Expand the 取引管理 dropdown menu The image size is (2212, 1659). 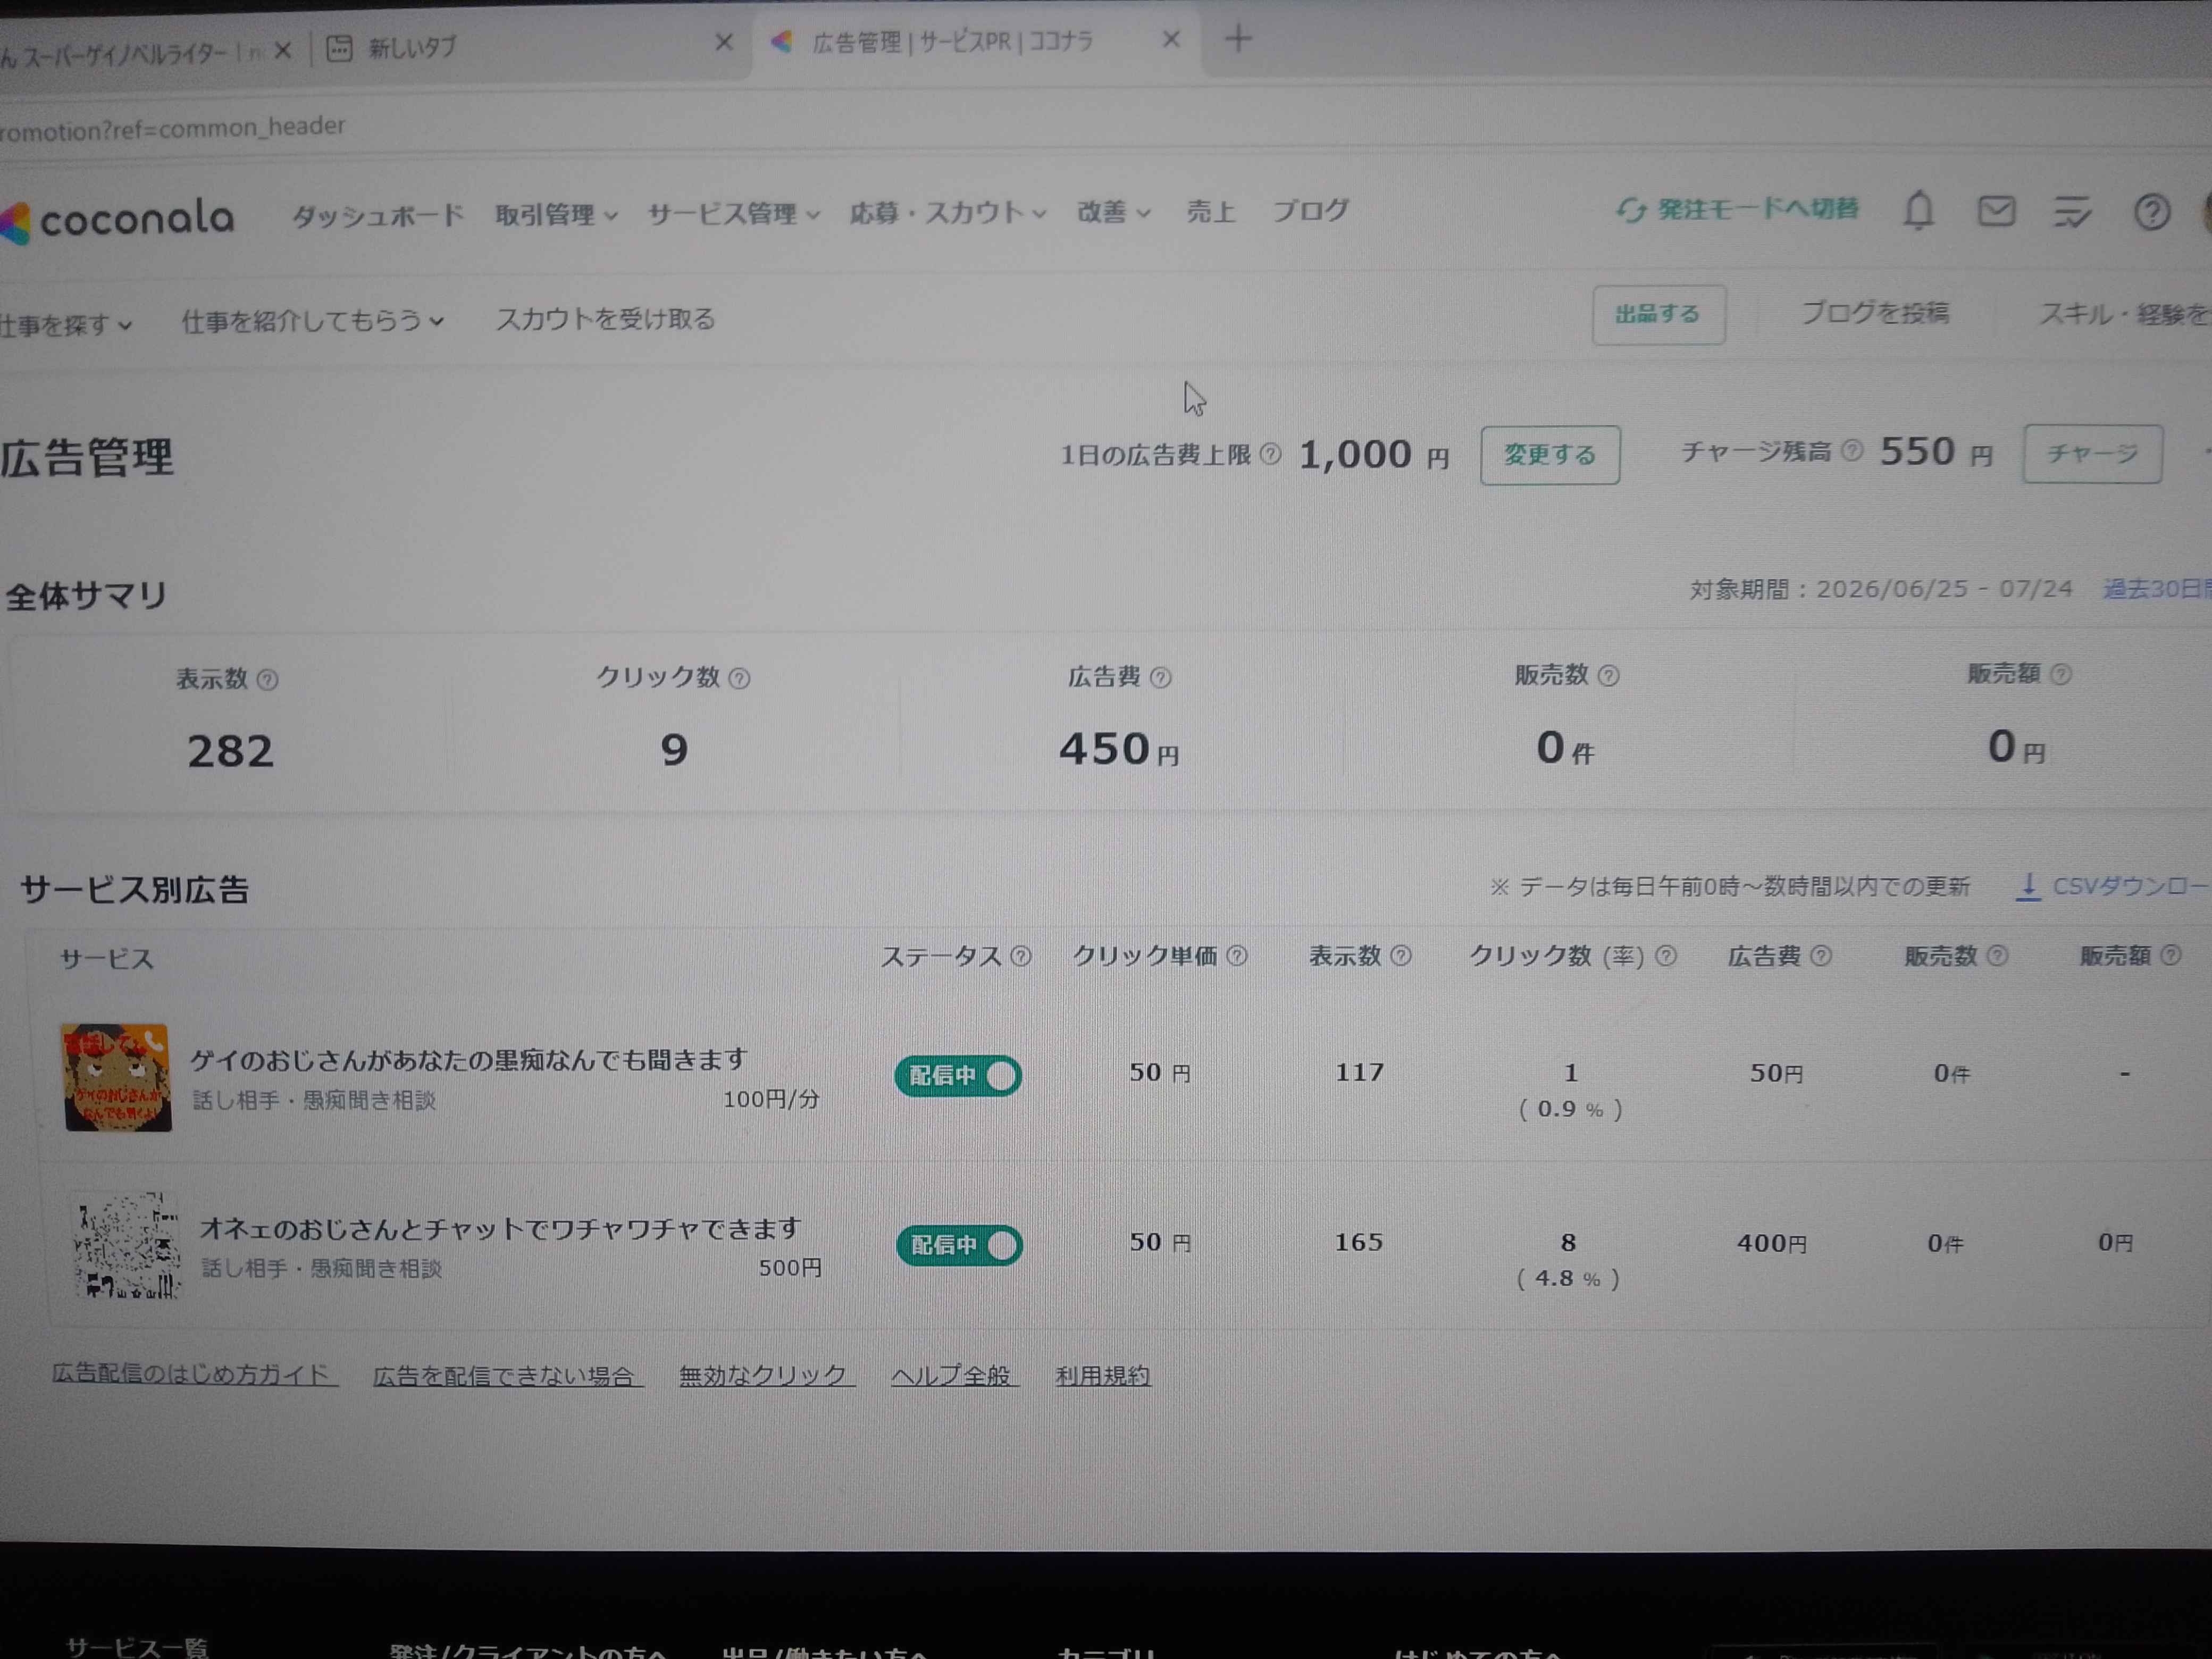click(556, 215)
